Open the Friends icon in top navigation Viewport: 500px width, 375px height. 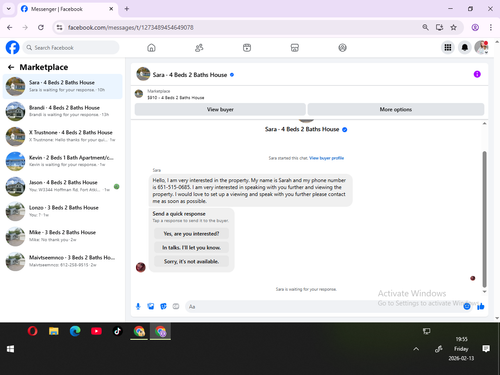199,48
